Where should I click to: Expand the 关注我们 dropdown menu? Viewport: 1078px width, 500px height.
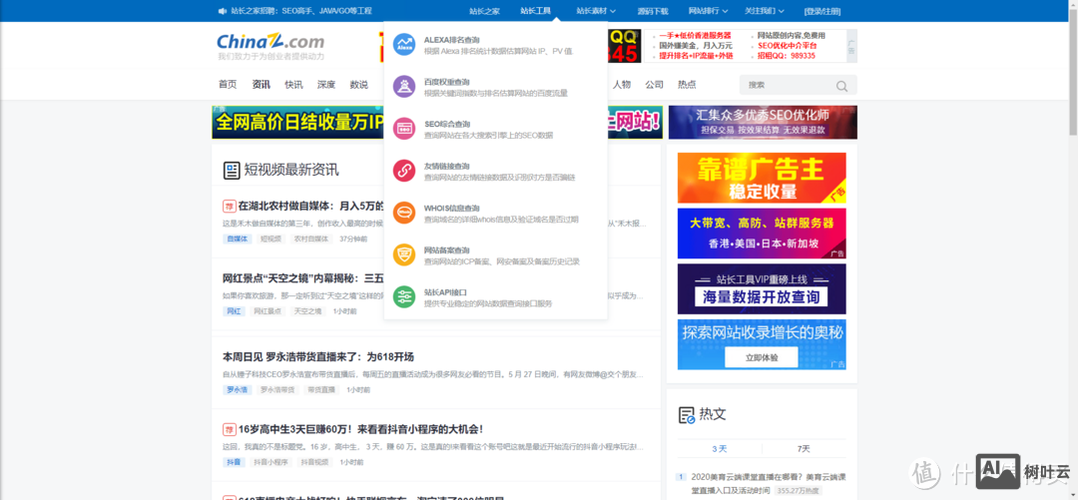(x=764, y=11)
